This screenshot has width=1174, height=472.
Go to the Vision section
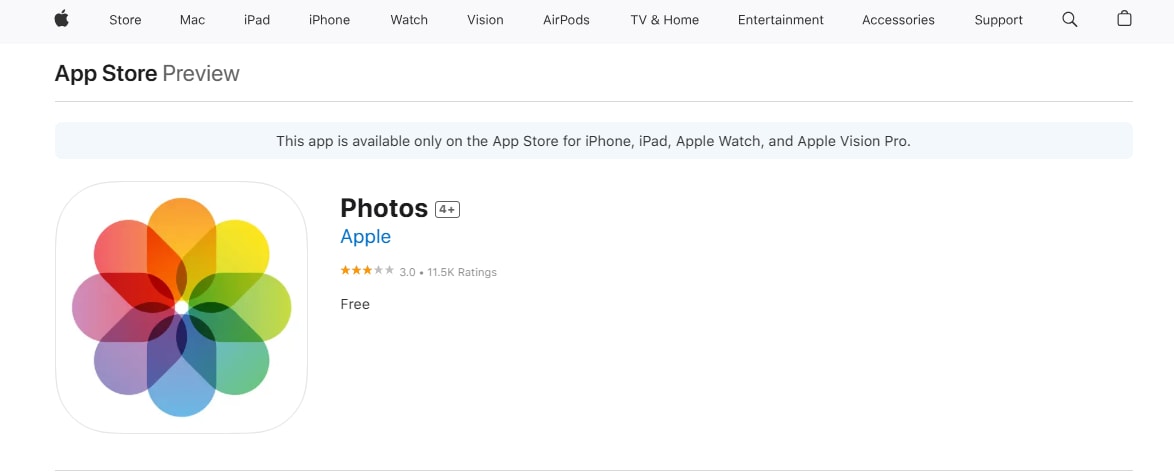[x=485, y=20]
